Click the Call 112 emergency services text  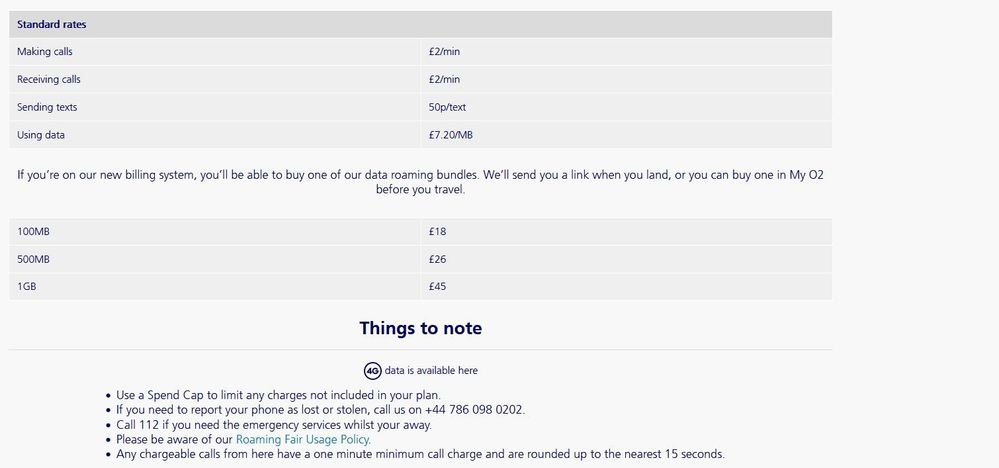(274, 425)
